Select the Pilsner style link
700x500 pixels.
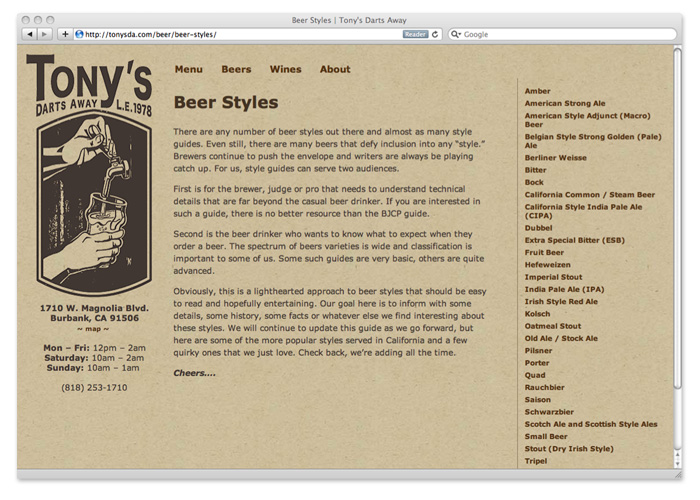click(x=538, y=351)
